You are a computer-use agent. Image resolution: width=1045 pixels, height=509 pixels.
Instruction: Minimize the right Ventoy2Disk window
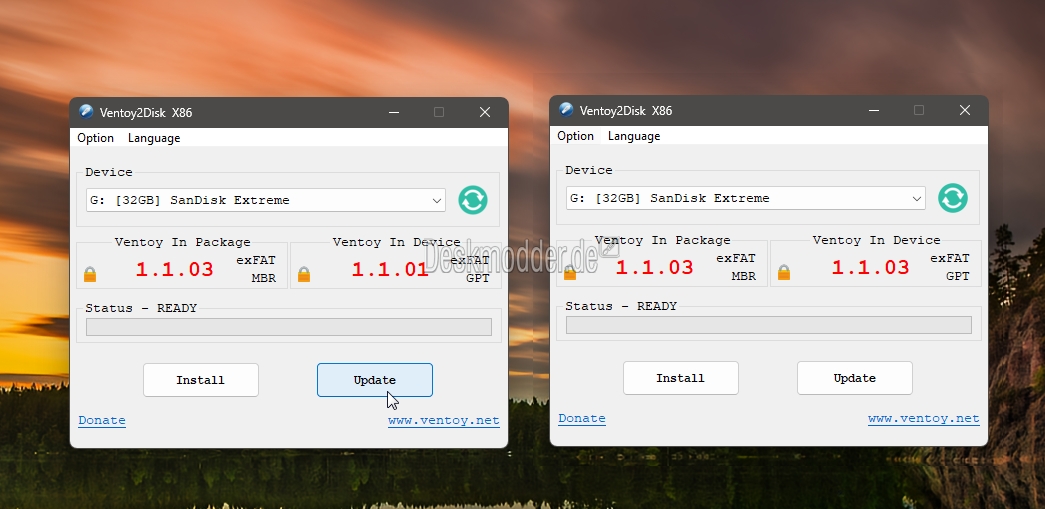pos(874,111)
